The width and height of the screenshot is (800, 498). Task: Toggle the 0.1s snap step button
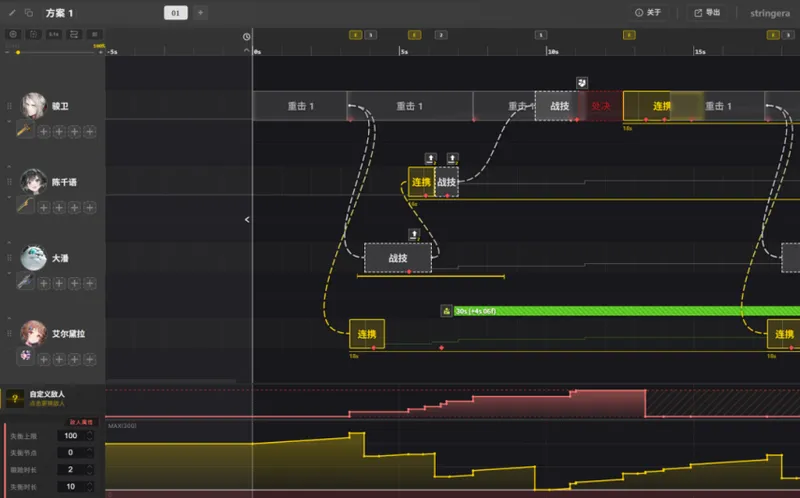click(x=53, y=34)
